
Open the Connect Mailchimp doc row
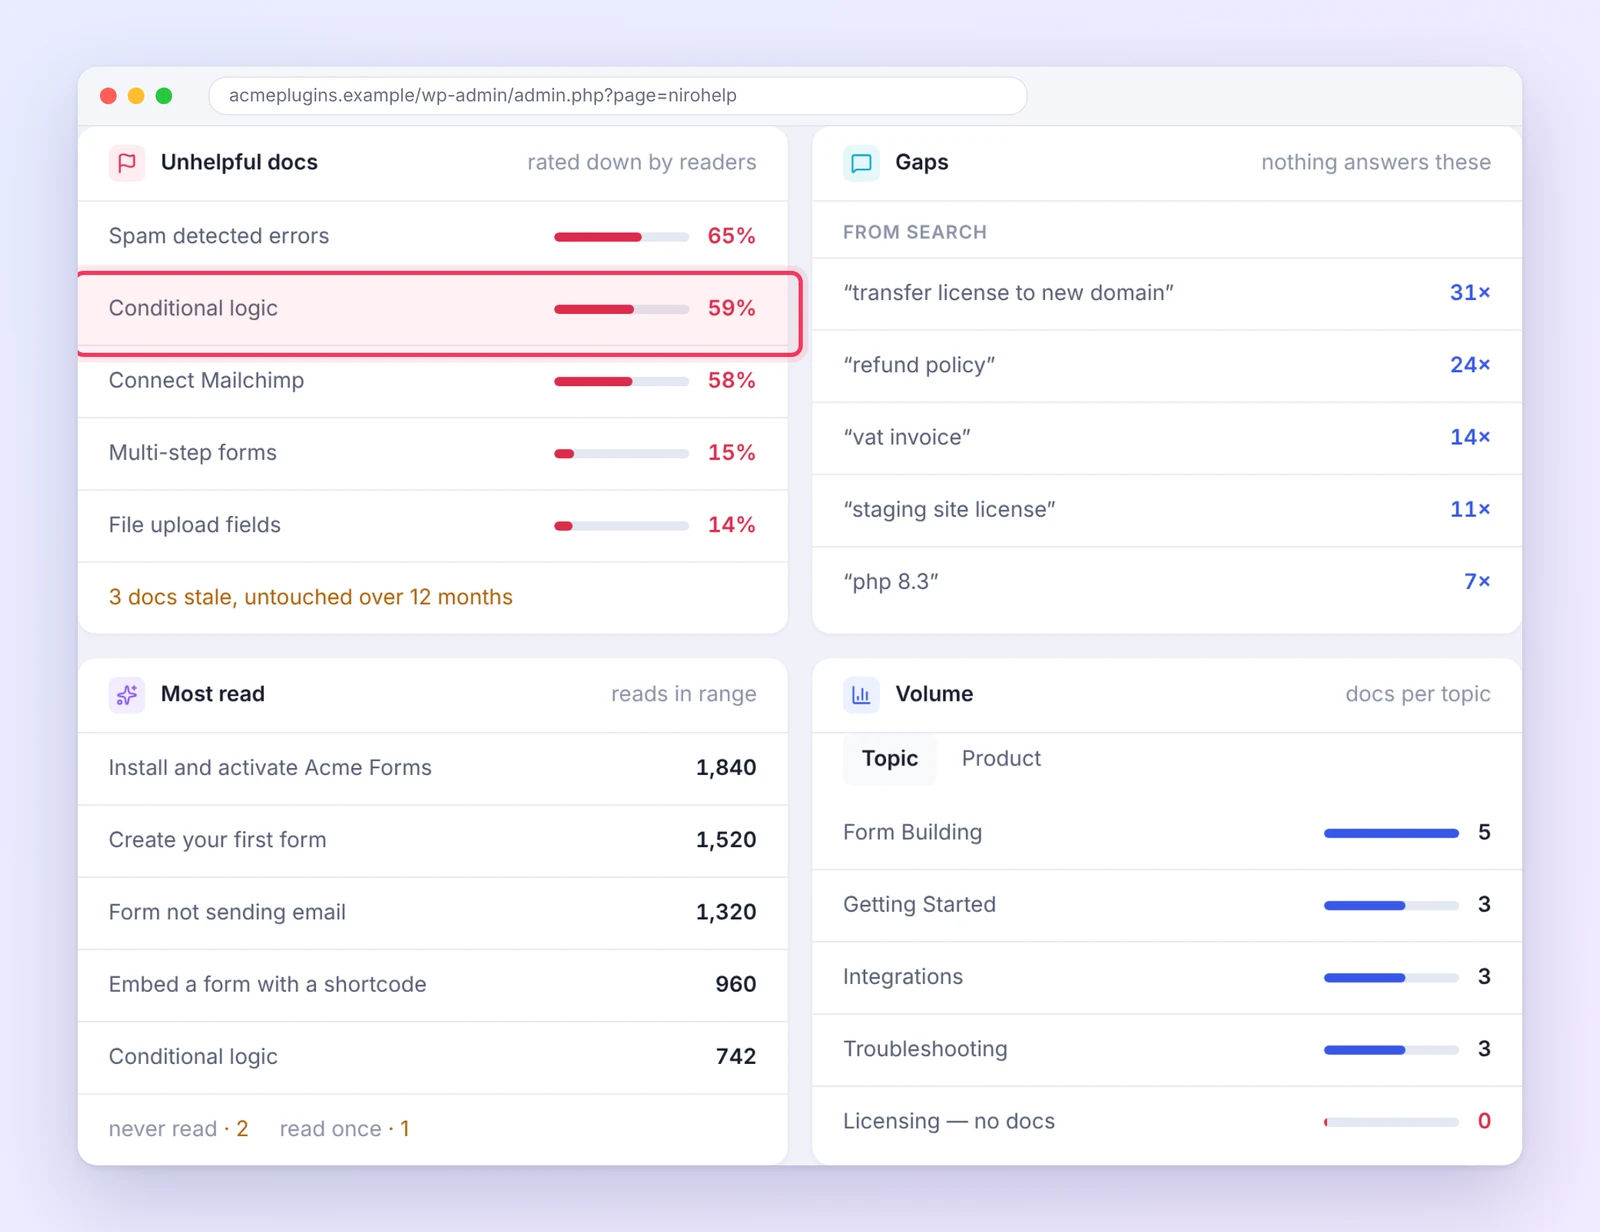(x=433, y=381)
